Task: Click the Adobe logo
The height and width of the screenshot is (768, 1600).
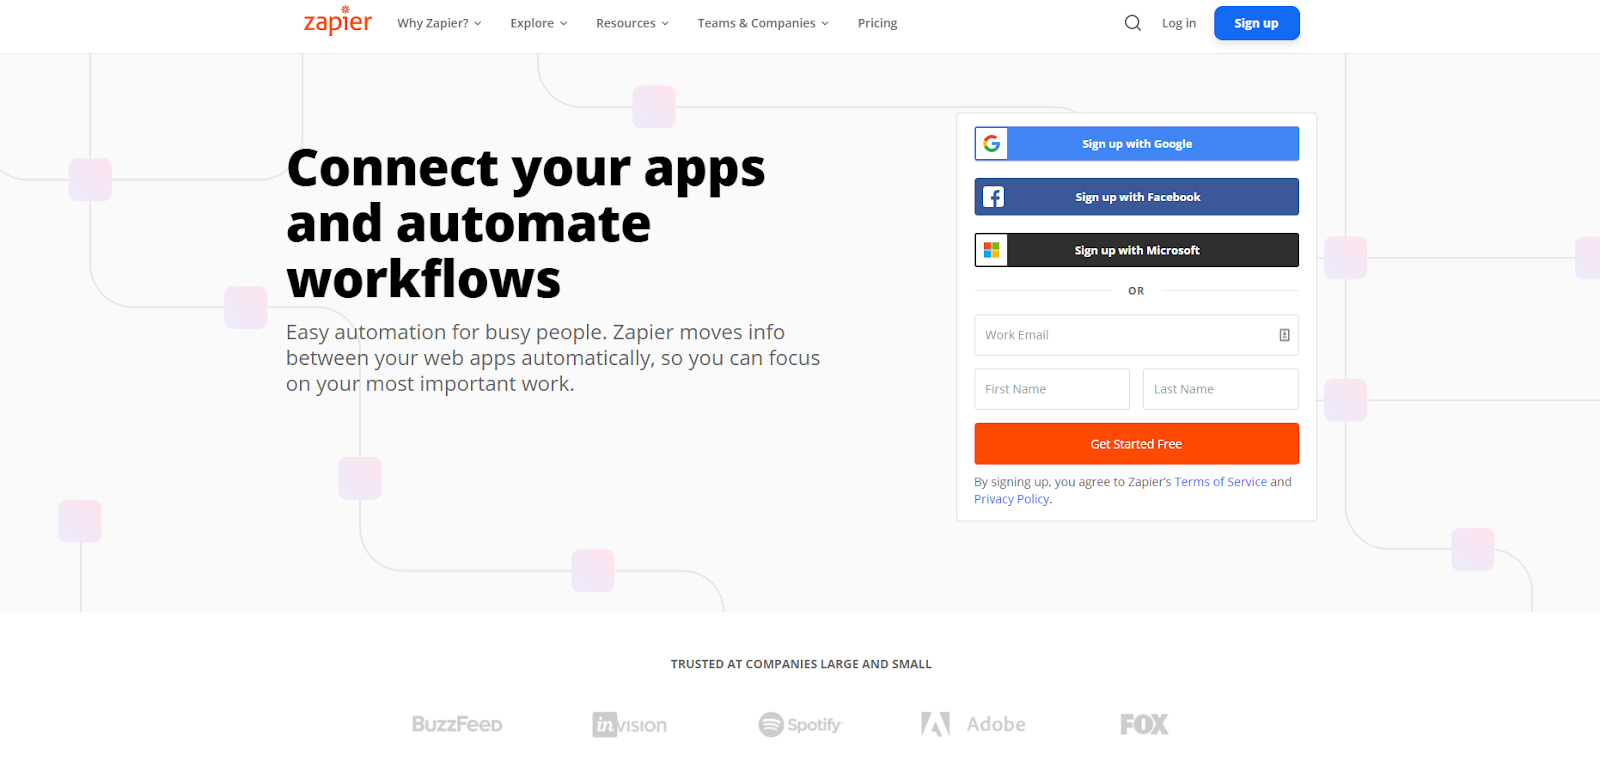Action: point(973,724)
